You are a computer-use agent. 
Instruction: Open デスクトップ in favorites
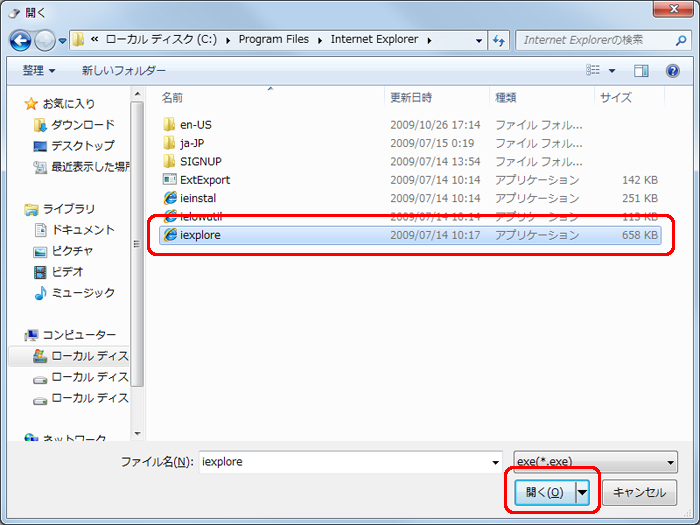[74, 146]
